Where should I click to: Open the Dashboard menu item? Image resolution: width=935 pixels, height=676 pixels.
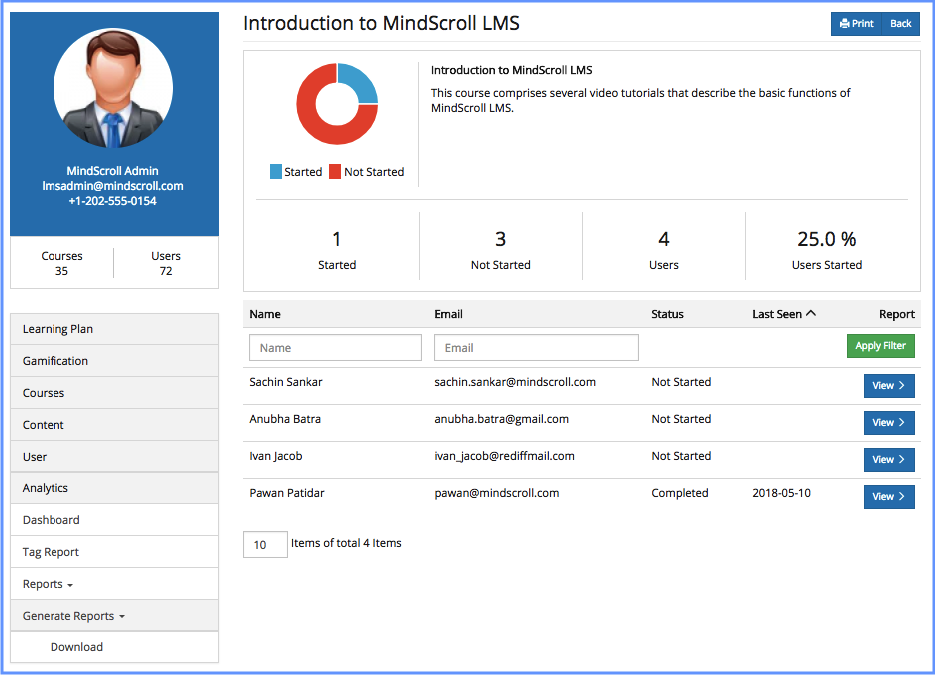(x=114, y=520)
